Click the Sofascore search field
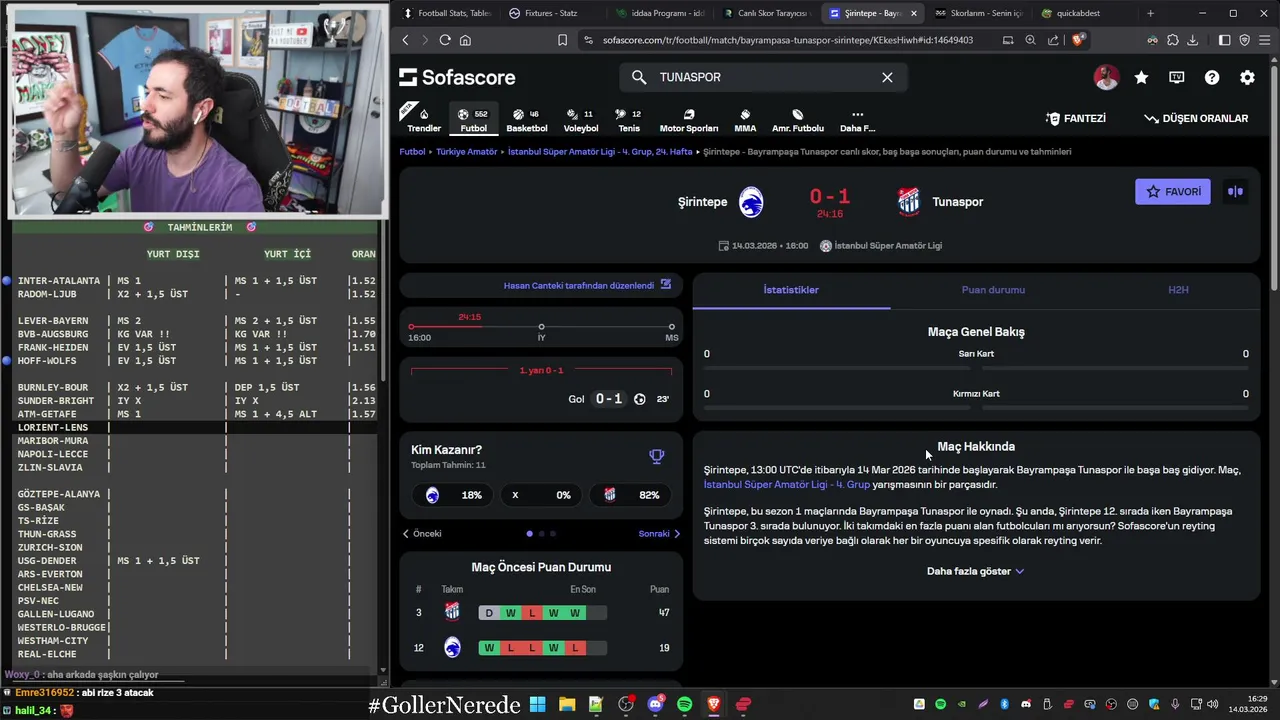The width and height of the screenshot is (1280, 720). coord(764,77)
